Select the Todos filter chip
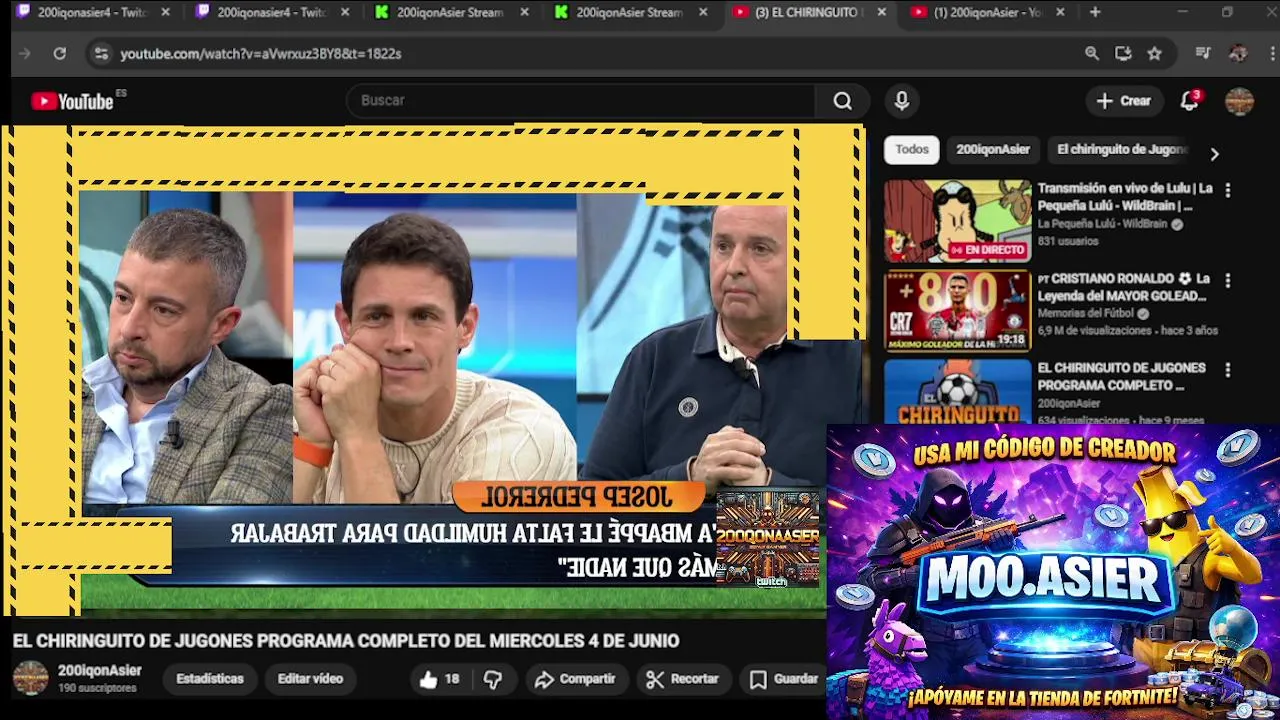The height and width of the screenshot is (720, 1280). tap(912, 150)
